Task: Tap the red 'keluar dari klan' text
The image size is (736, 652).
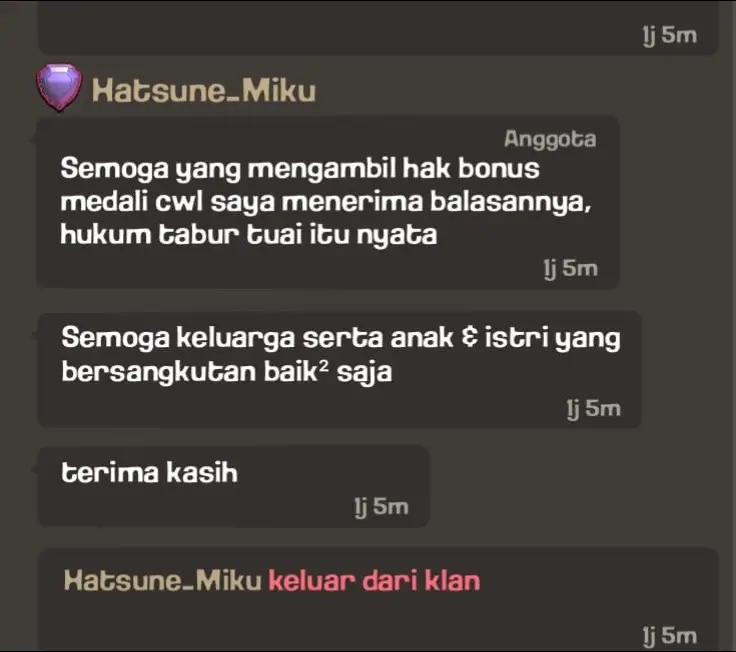Action: pyautogui.click(x=375, y=581)
